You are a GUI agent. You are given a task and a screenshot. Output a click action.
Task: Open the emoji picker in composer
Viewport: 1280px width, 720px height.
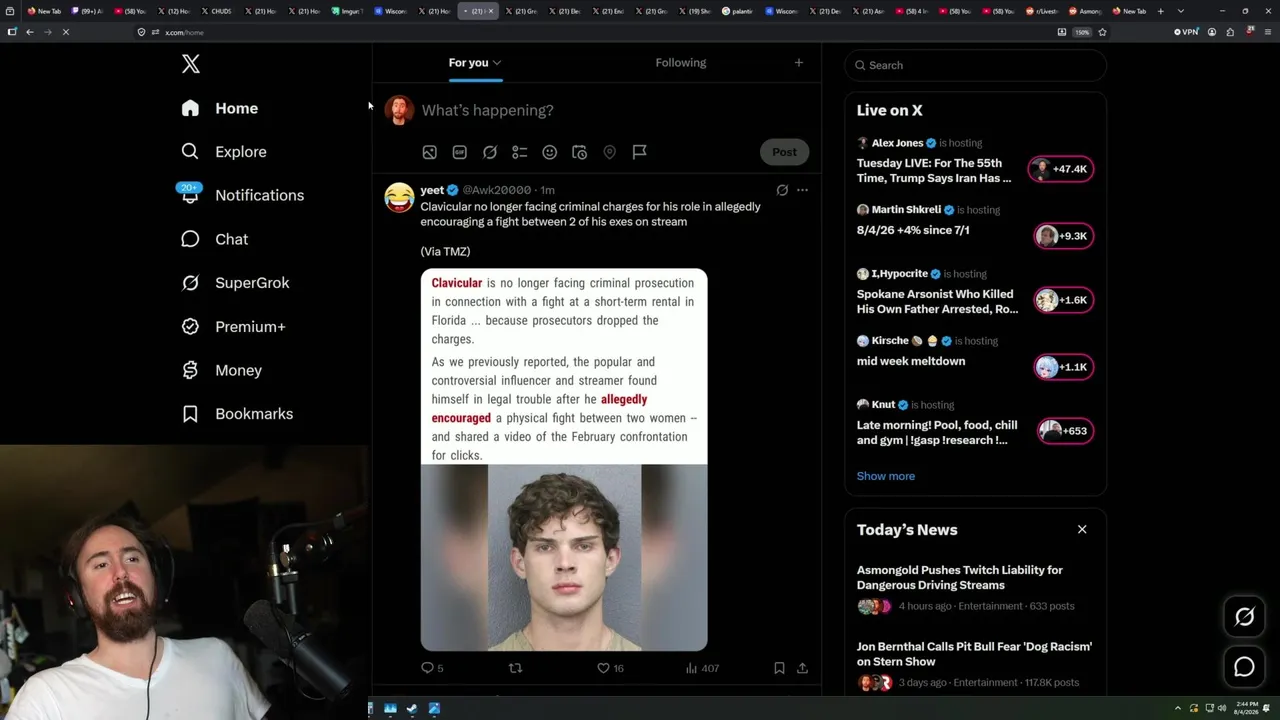[x=549, y=152]
